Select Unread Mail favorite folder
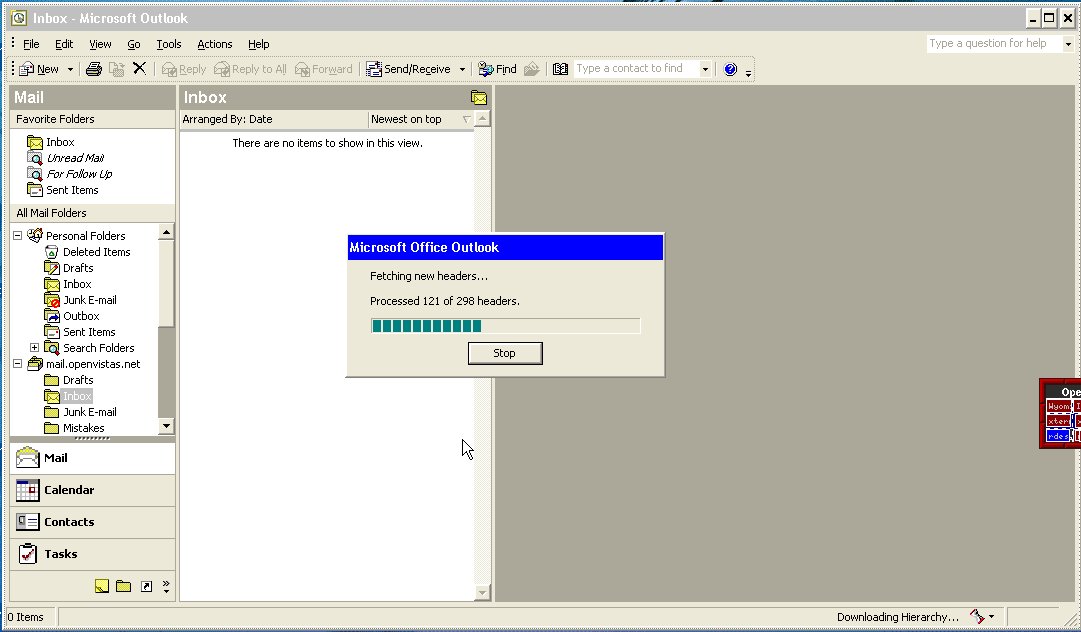 pos(65,158)
